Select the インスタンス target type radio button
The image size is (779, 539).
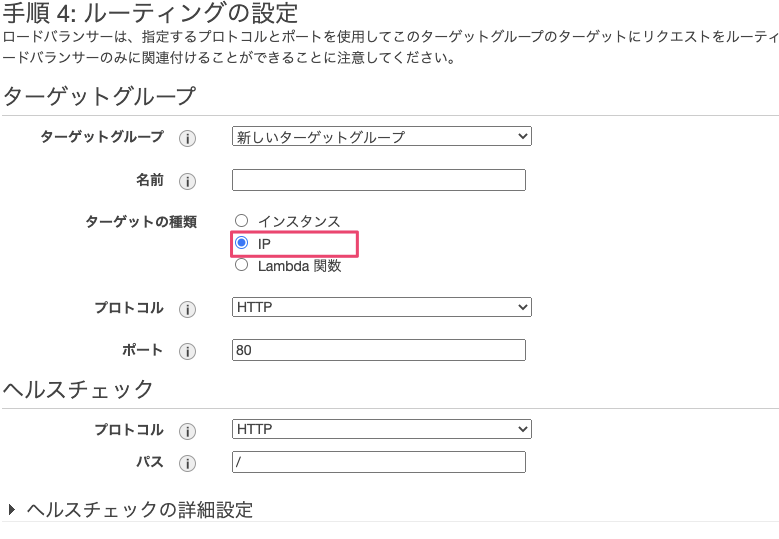point(241,221)
